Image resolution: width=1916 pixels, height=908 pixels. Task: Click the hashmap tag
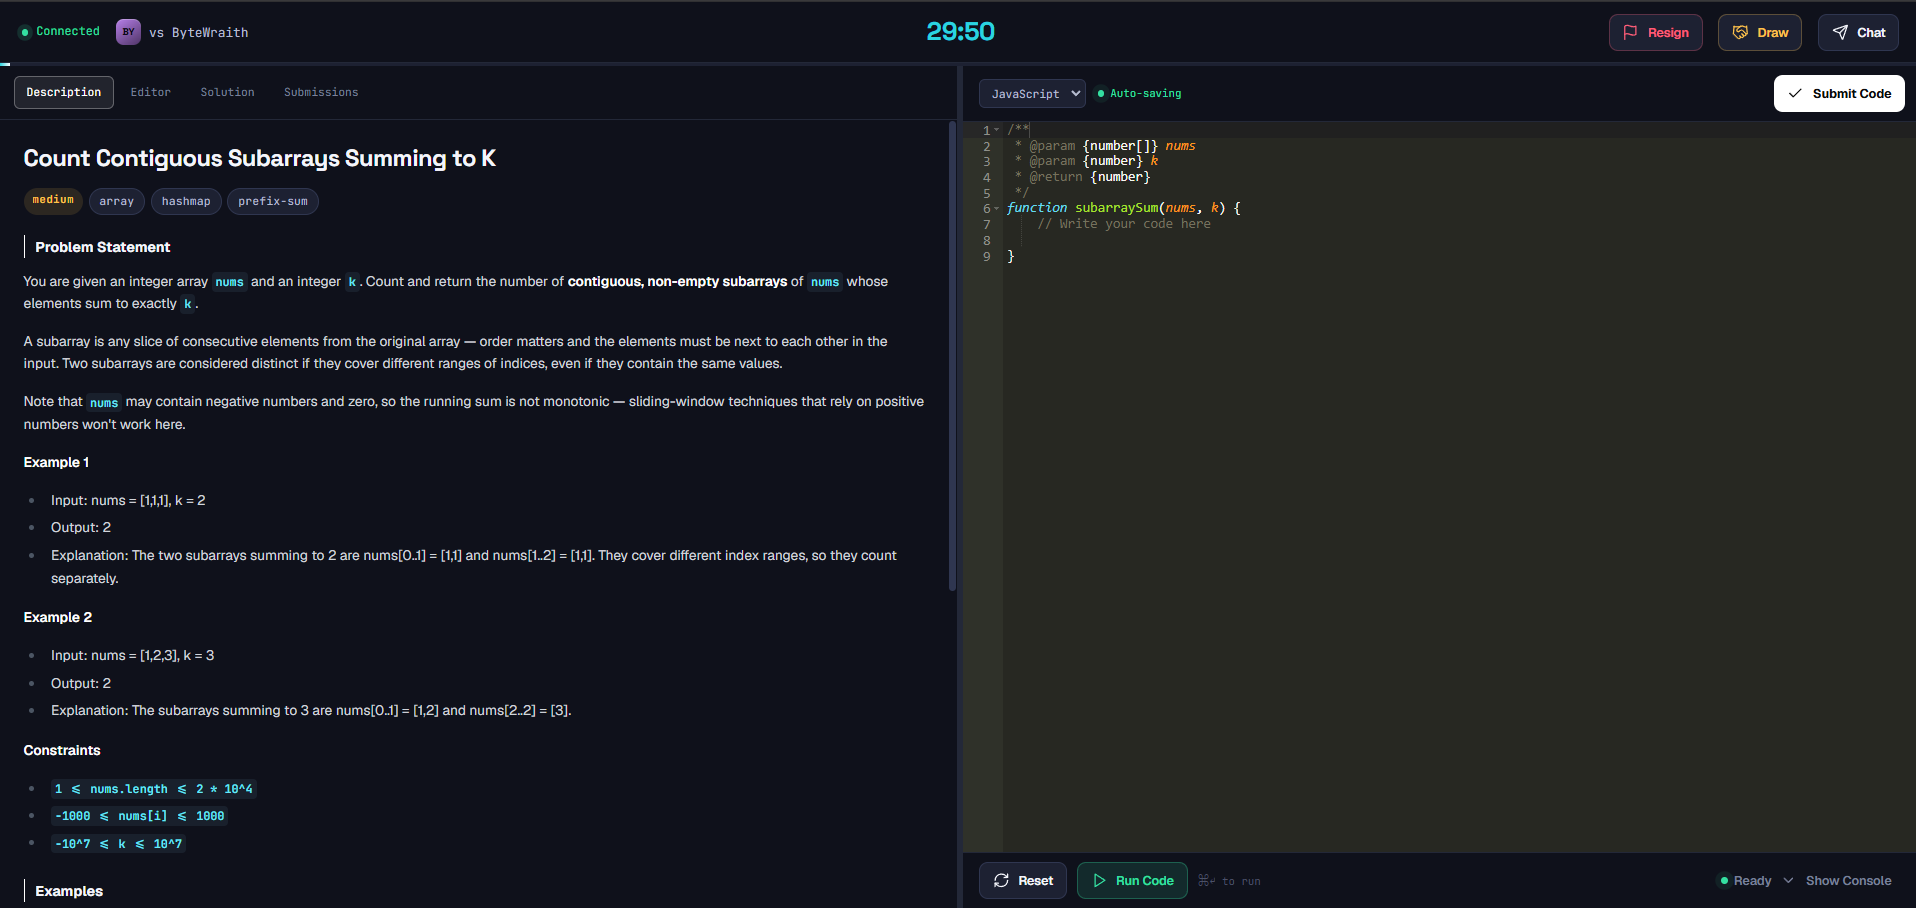[186, 201]
